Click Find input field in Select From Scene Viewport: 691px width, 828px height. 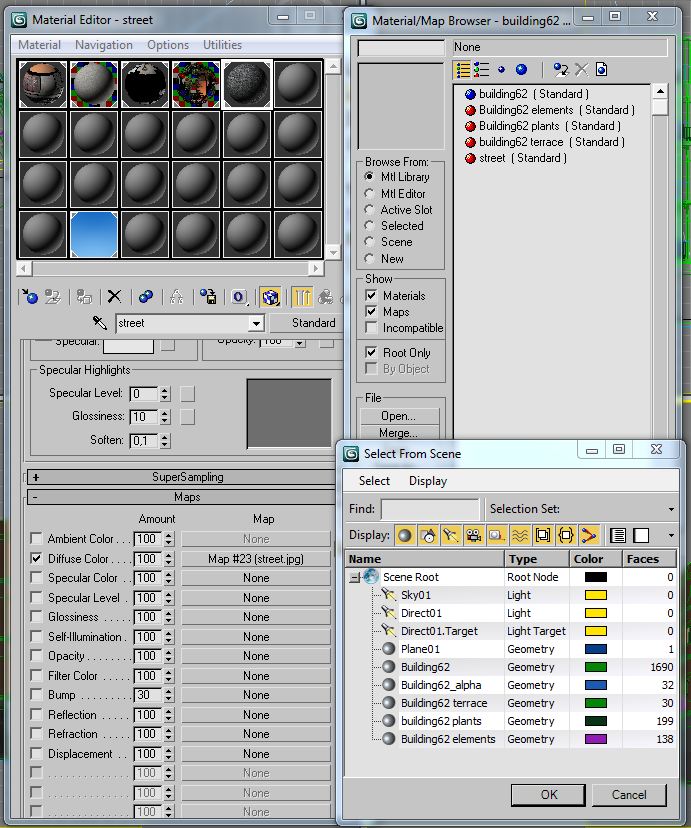(x=430, y=509)
